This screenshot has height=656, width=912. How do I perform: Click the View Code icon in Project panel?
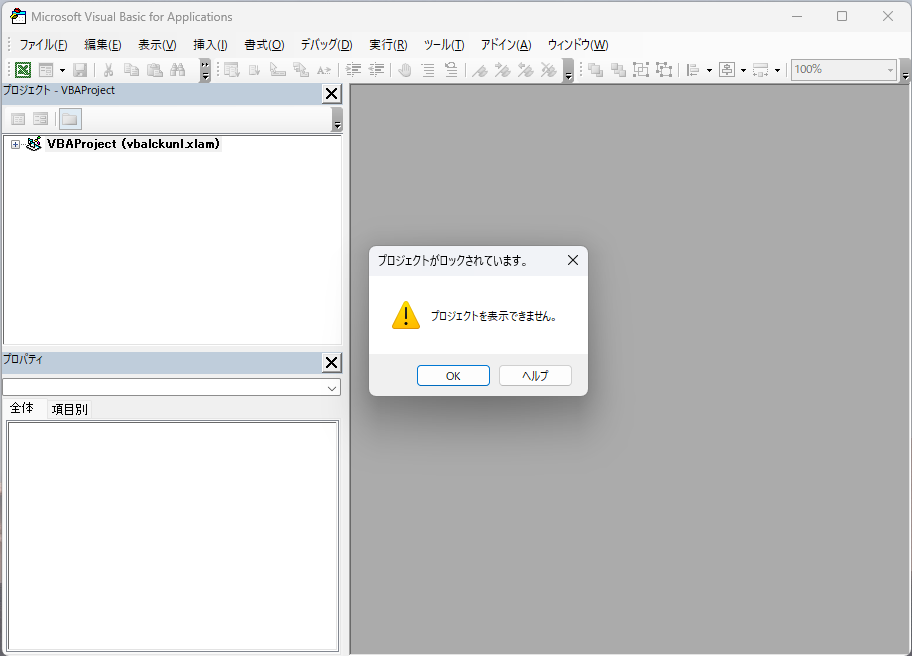pyautogui.click(x=18, y=119)
